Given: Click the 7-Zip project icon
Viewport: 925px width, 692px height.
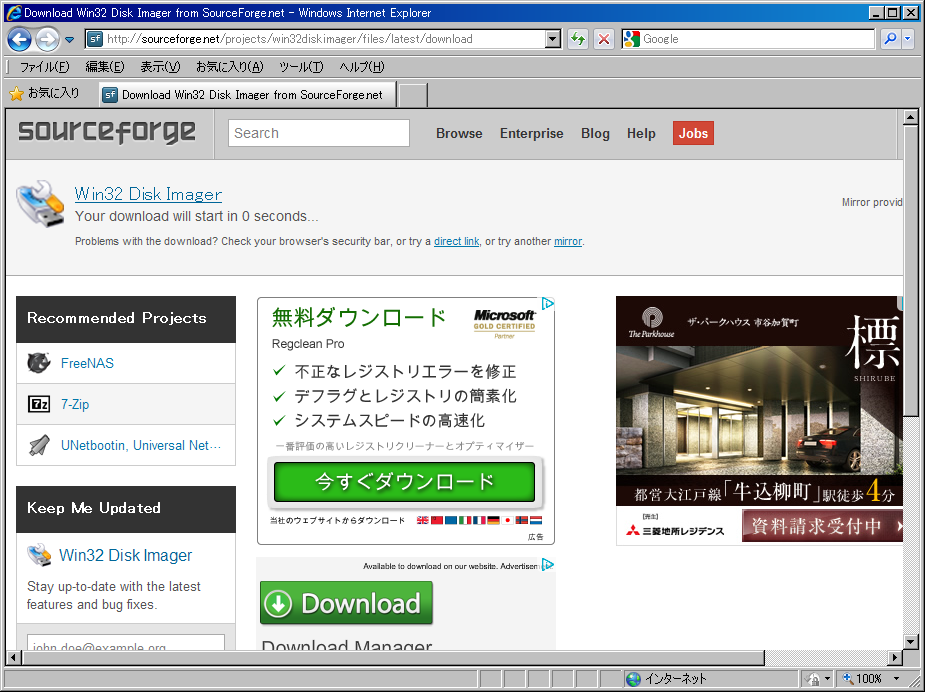Looking at the screenshot, I should pyautogui.click(x=39, y=404).
